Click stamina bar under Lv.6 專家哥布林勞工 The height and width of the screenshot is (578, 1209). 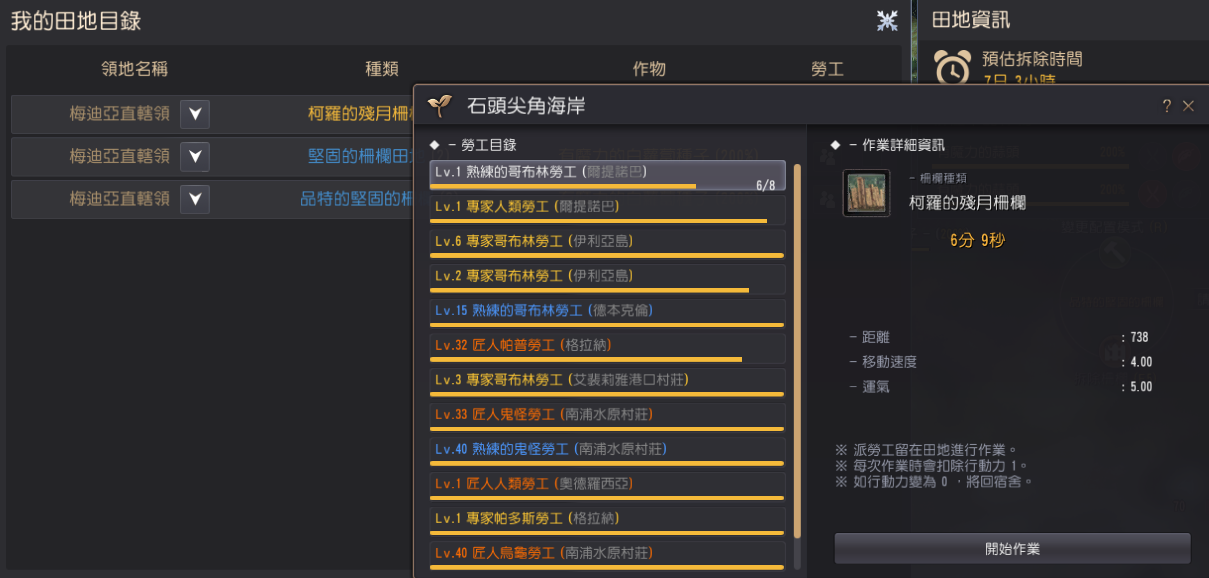tap(608, 255)
